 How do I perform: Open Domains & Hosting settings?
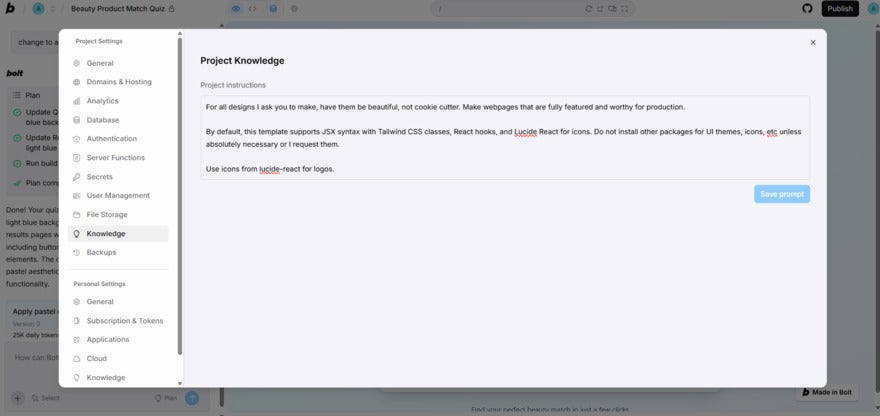[x=118, y=82]
